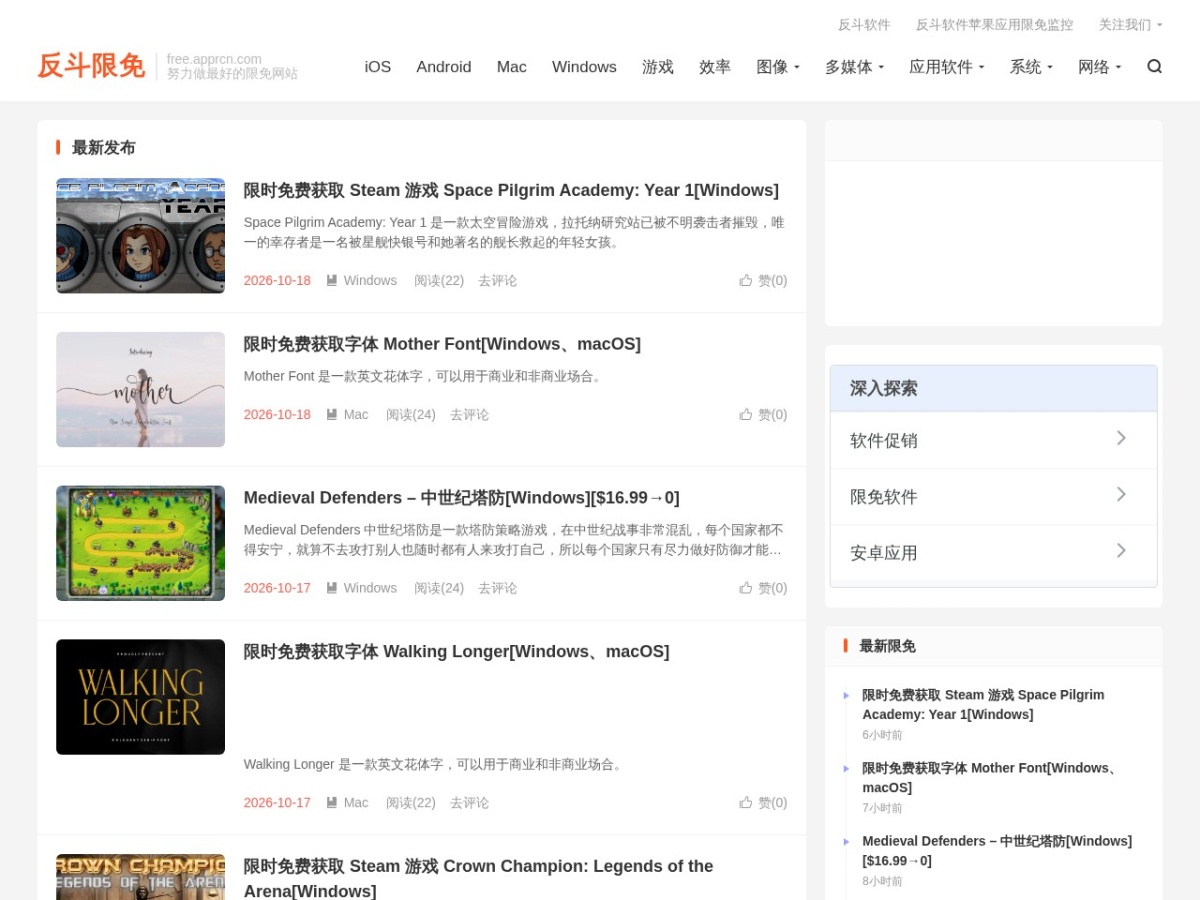The height and width of the screenshot is (900, 1200).
Task: Click category icon beside Windows on Medieval Defenders post
Action: coord(332,588)
